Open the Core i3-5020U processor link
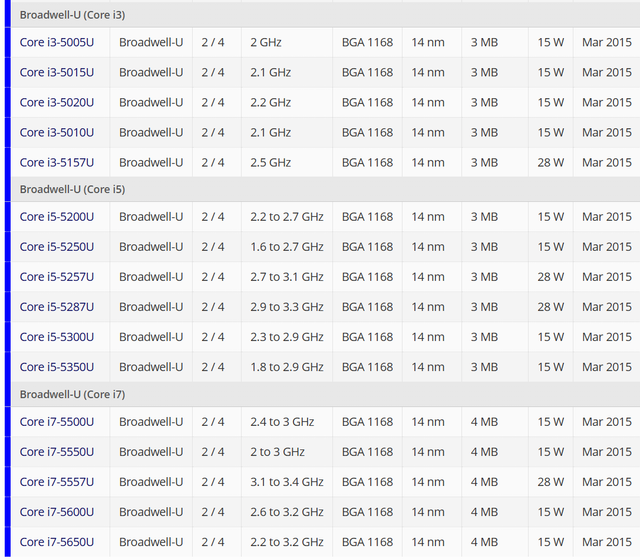This screenshot has width=640, height=560. coord(57,102)
